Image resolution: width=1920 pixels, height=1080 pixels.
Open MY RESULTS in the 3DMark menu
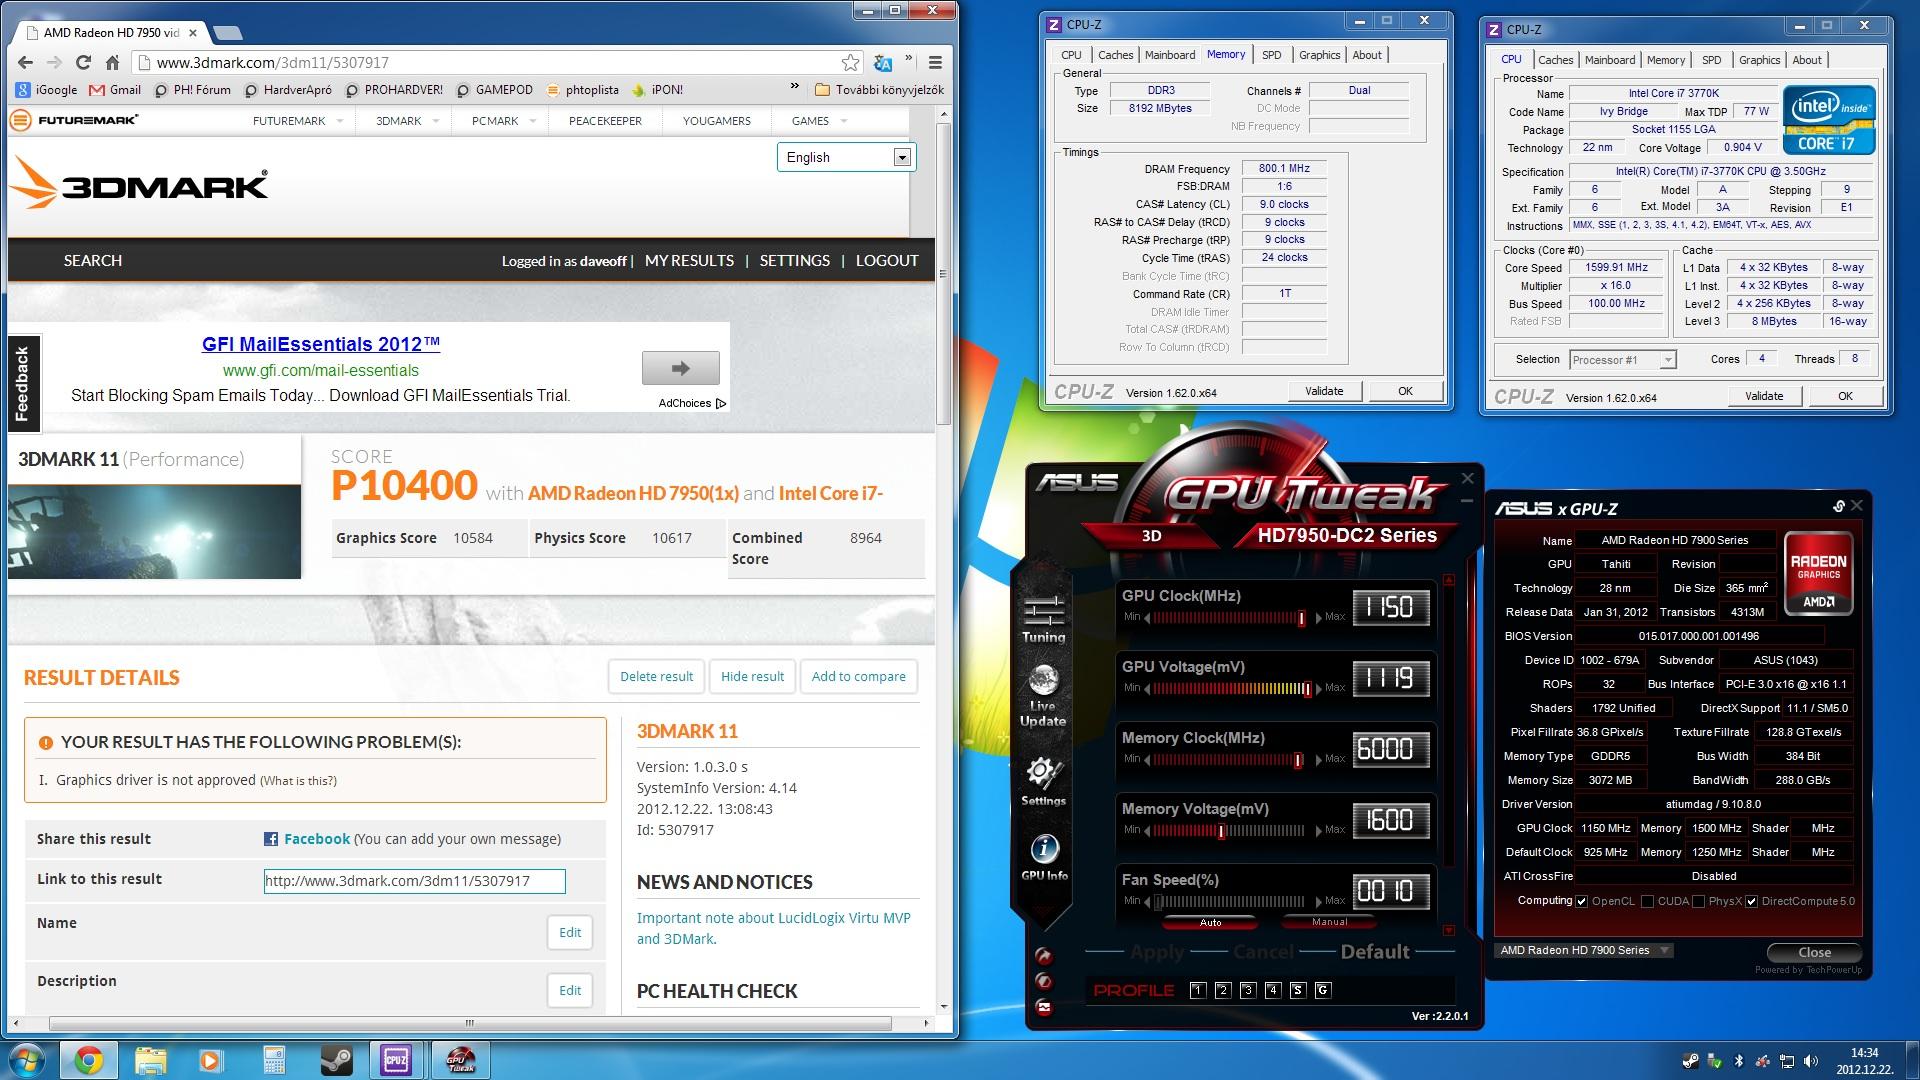689,260
